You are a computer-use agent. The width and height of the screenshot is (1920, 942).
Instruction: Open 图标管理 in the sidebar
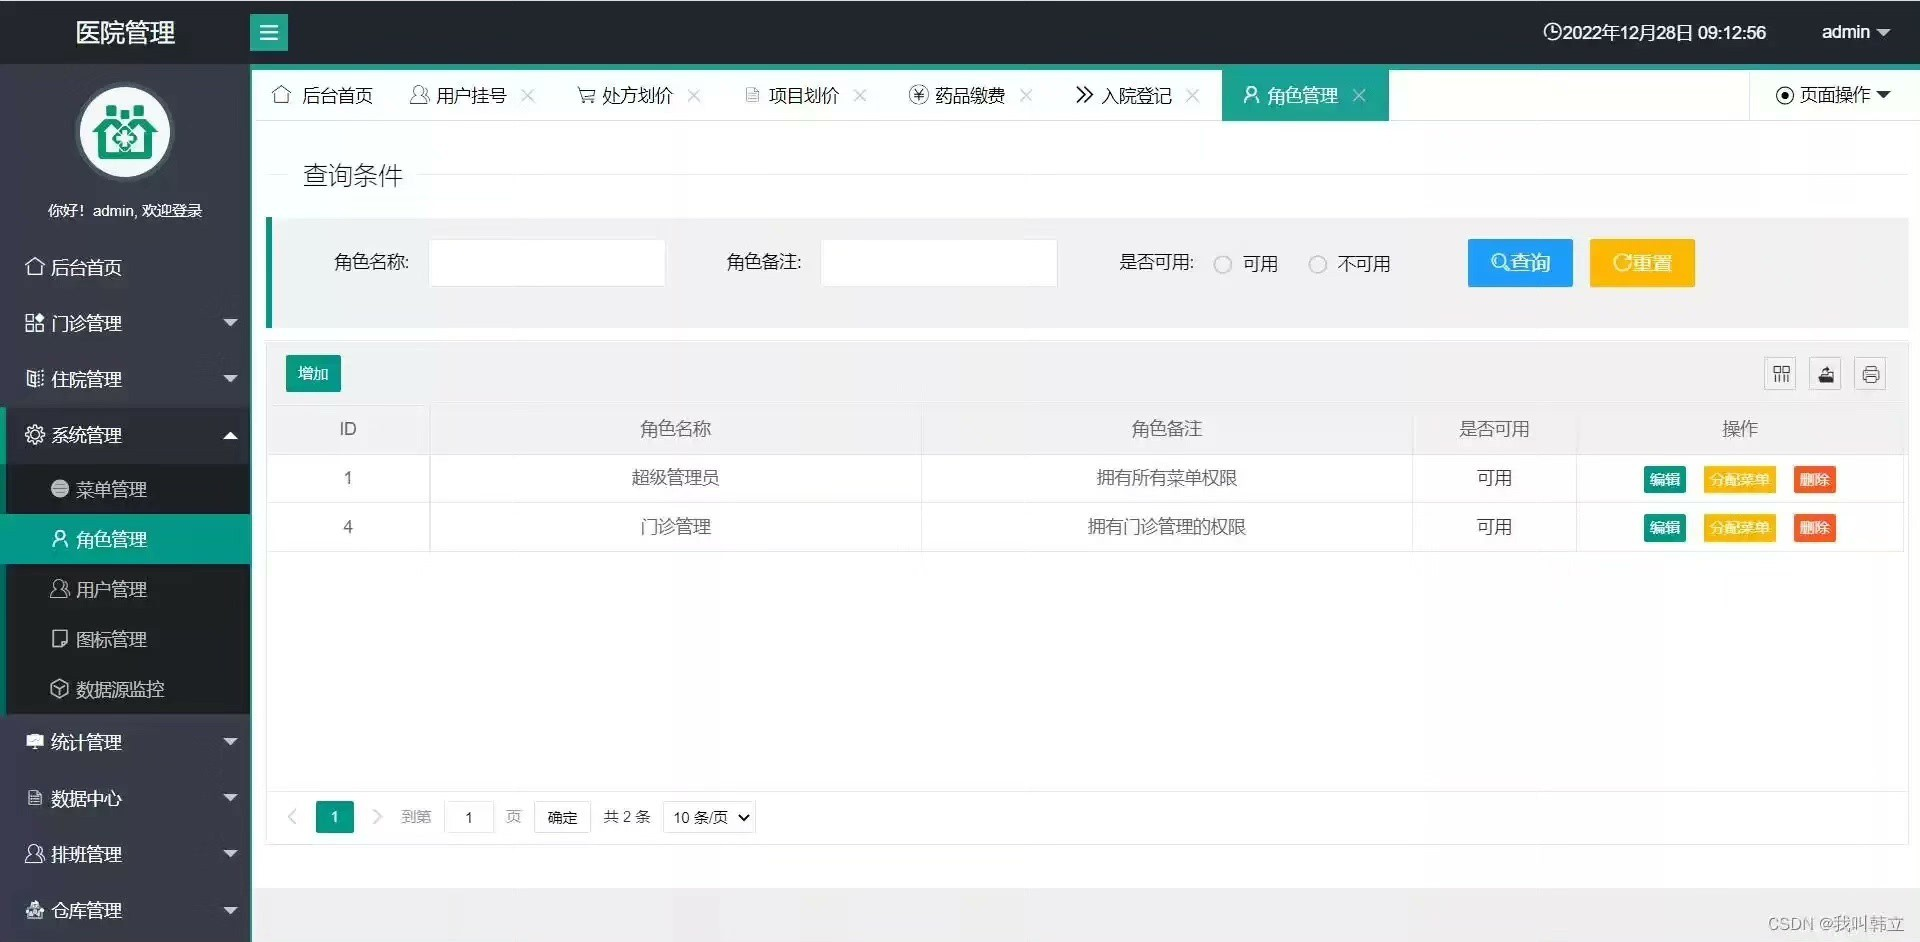[x=125, y=639]
